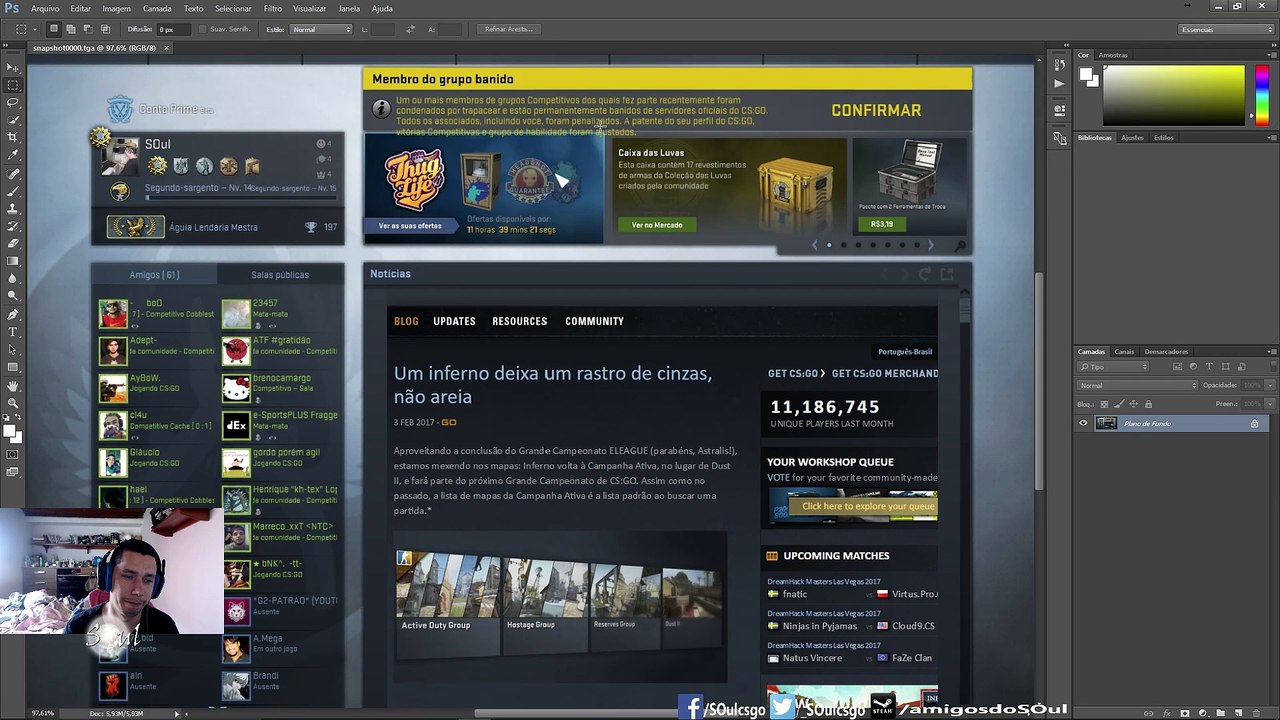Click the Refinar Aresta button

coord(508,29)
